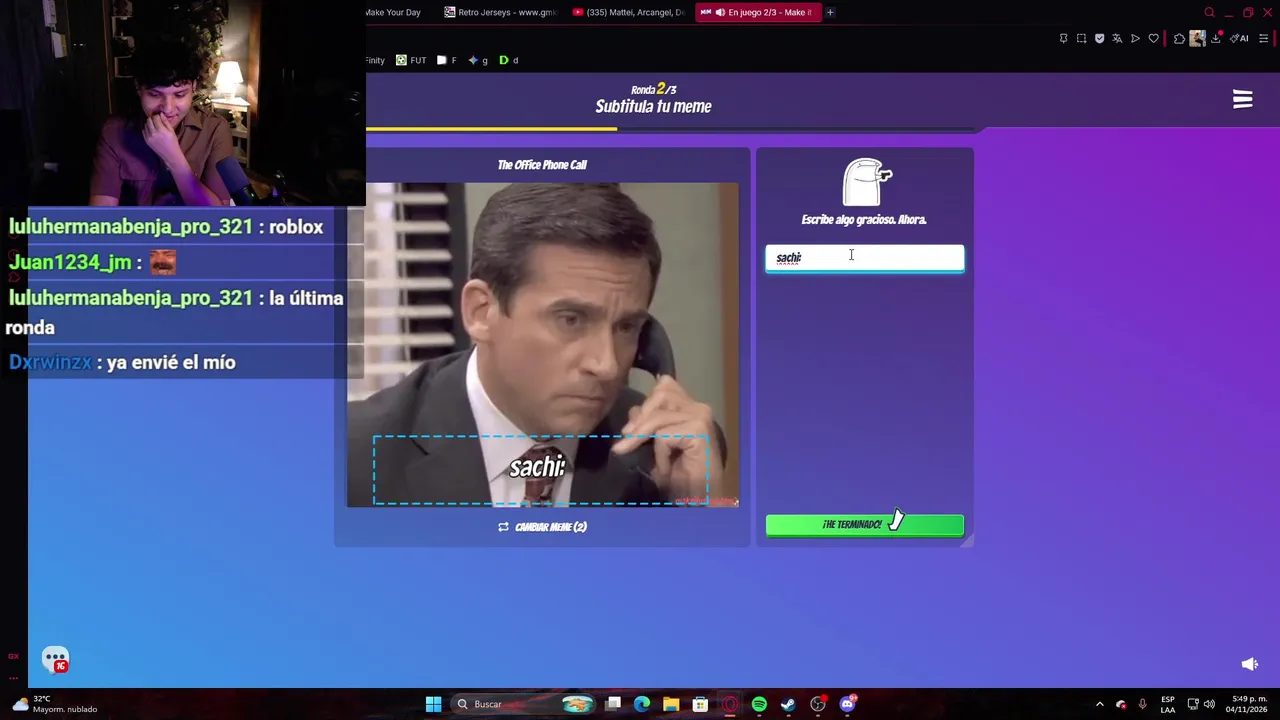Click the microphone icon in the system tray
Screen dimensions: 1280x720
pos(1142,704)
